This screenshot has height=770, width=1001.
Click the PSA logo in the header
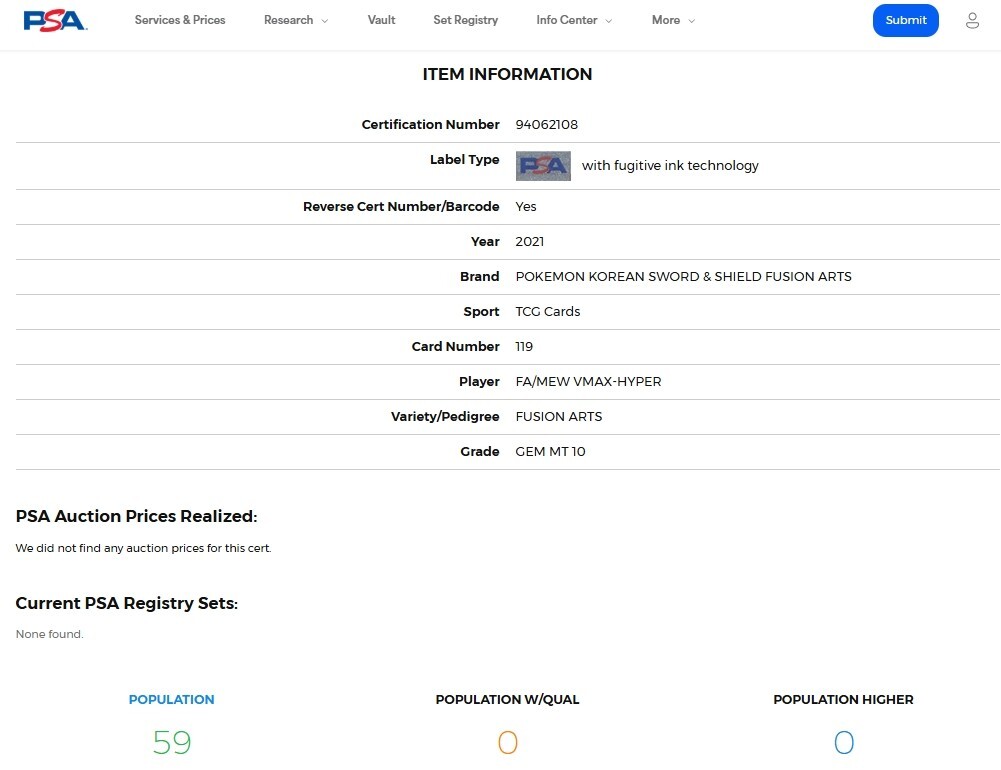[55, 20]
